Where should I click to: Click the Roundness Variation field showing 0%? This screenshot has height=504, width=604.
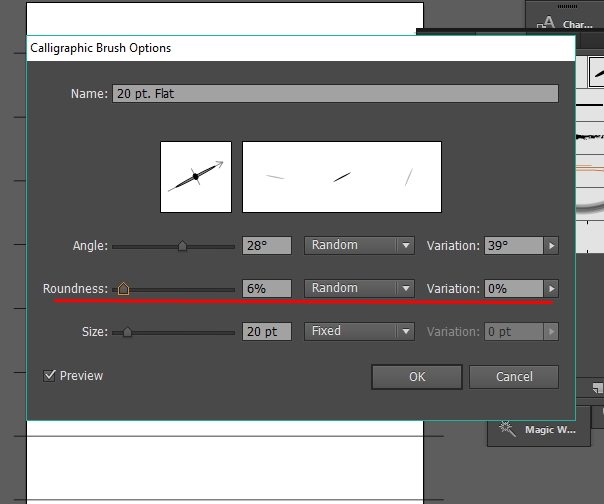coord(513,289)
